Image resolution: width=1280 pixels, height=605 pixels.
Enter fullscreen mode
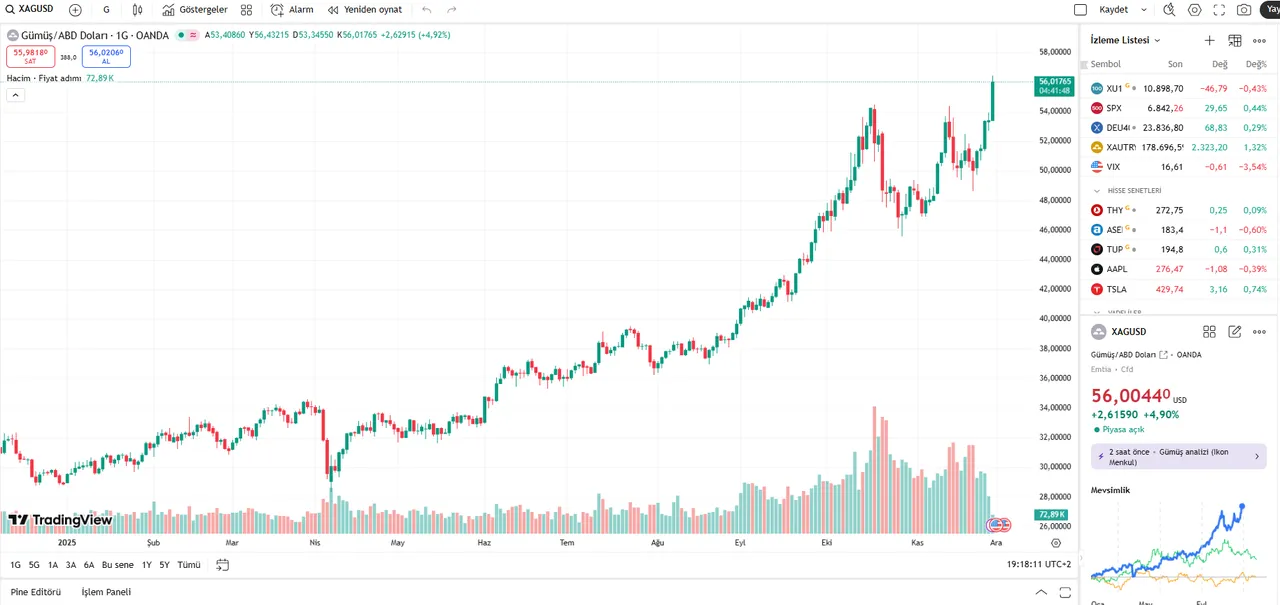(x=1219, y=10)
